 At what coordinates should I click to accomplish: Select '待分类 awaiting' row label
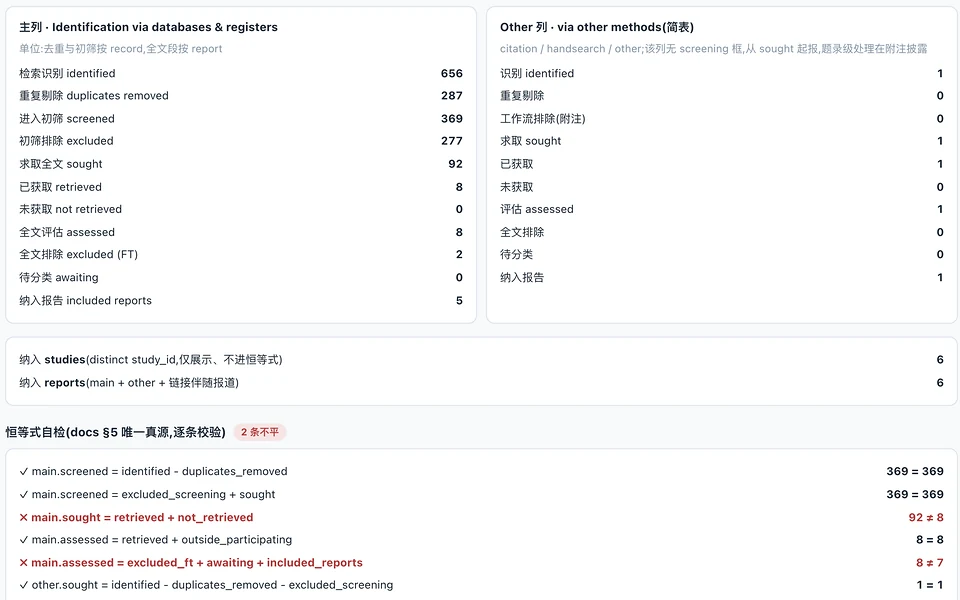[x=59, y=277]
